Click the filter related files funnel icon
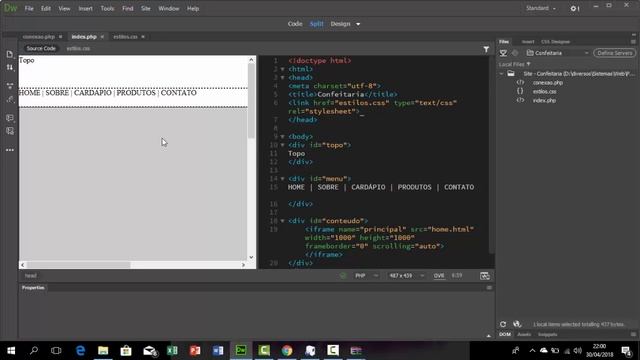 (x=486, y=49)
